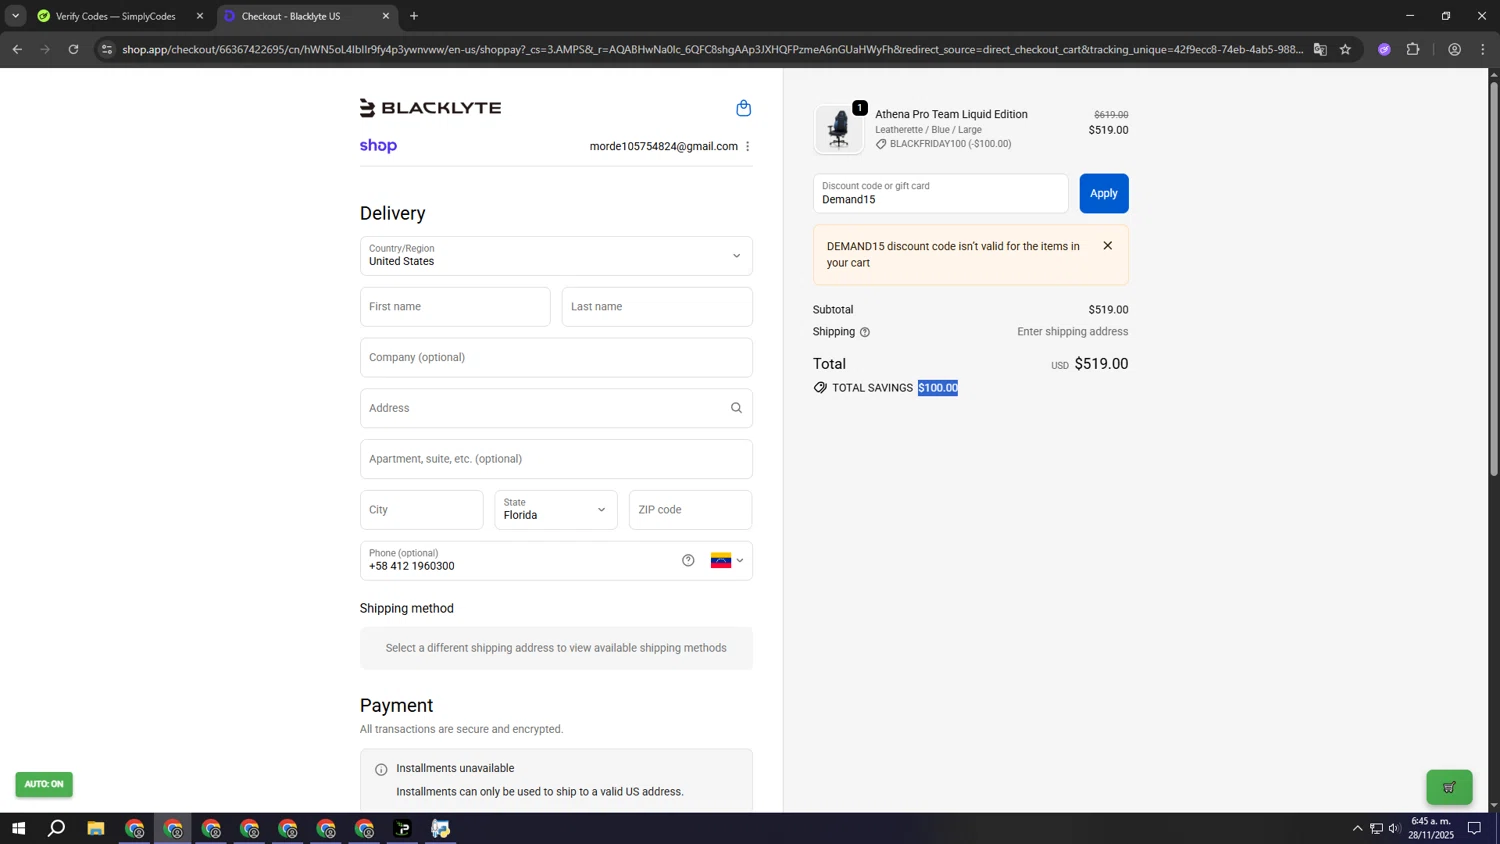This screenshot has width=1500, height=844.
Task: Click the highlighted $100.00 savings amount
Action: pos(938,388)
